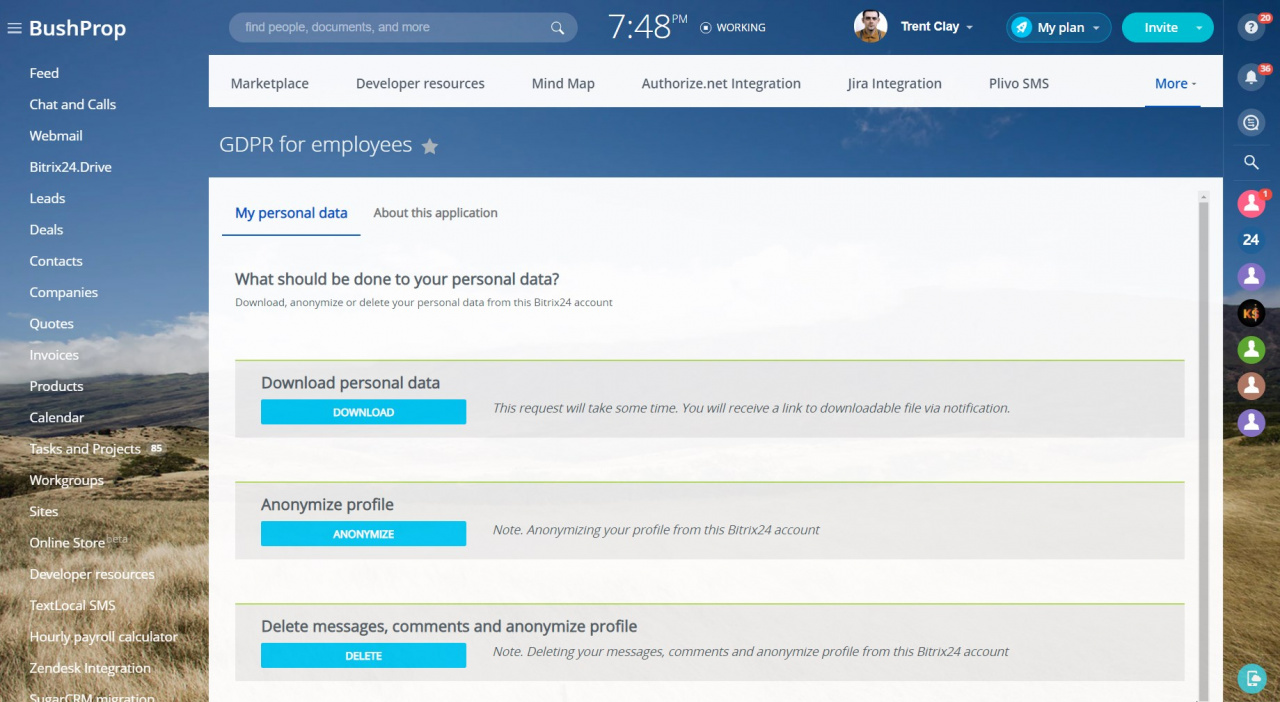Image resolution: width=1280 pixels, height=702 pixels.
Task: Click the BushProp logo
Action: coord(77,28)
